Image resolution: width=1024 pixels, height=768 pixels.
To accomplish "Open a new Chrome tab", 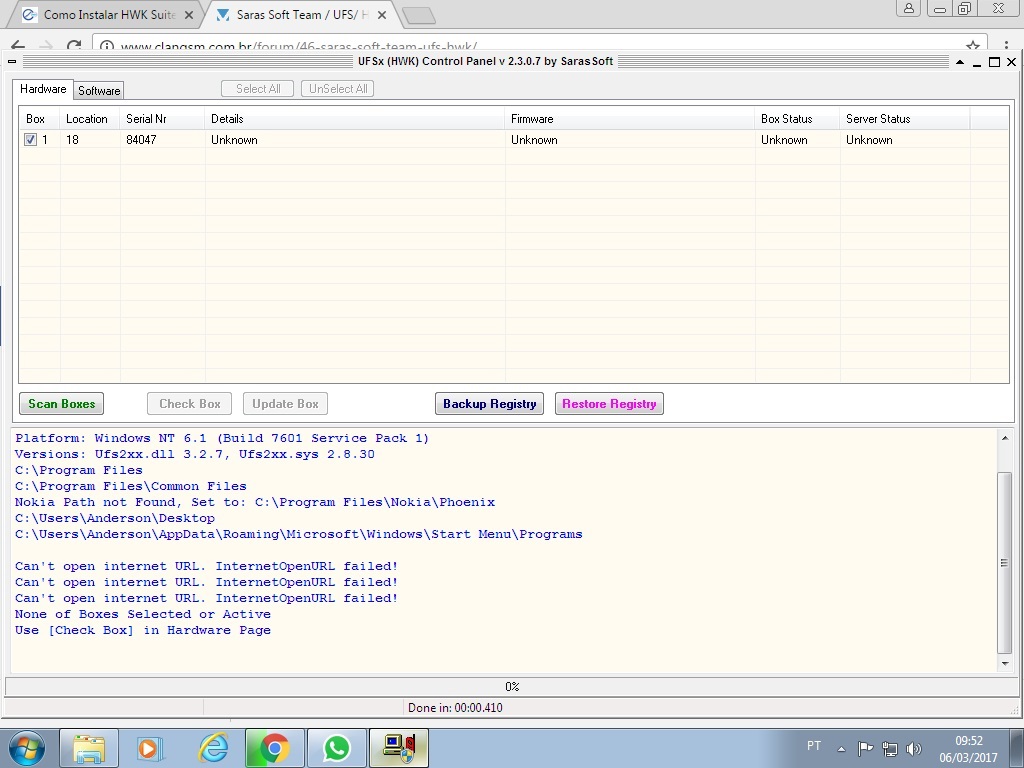I will (419, 16).
